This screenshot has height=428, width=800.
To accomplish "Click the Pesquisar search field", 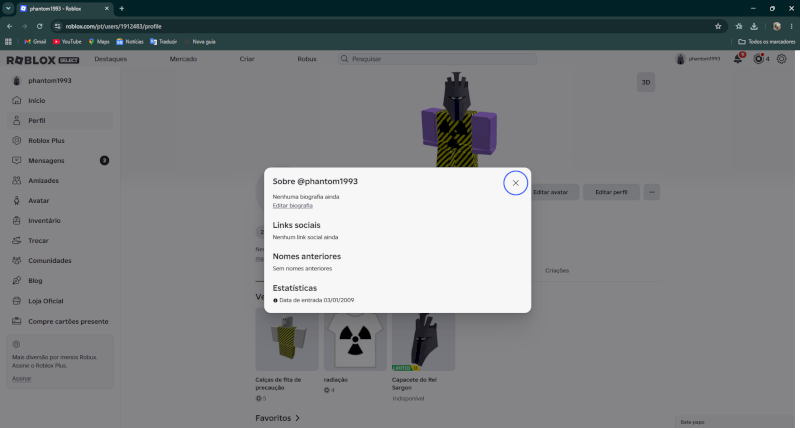I will [x=437, y=59].
